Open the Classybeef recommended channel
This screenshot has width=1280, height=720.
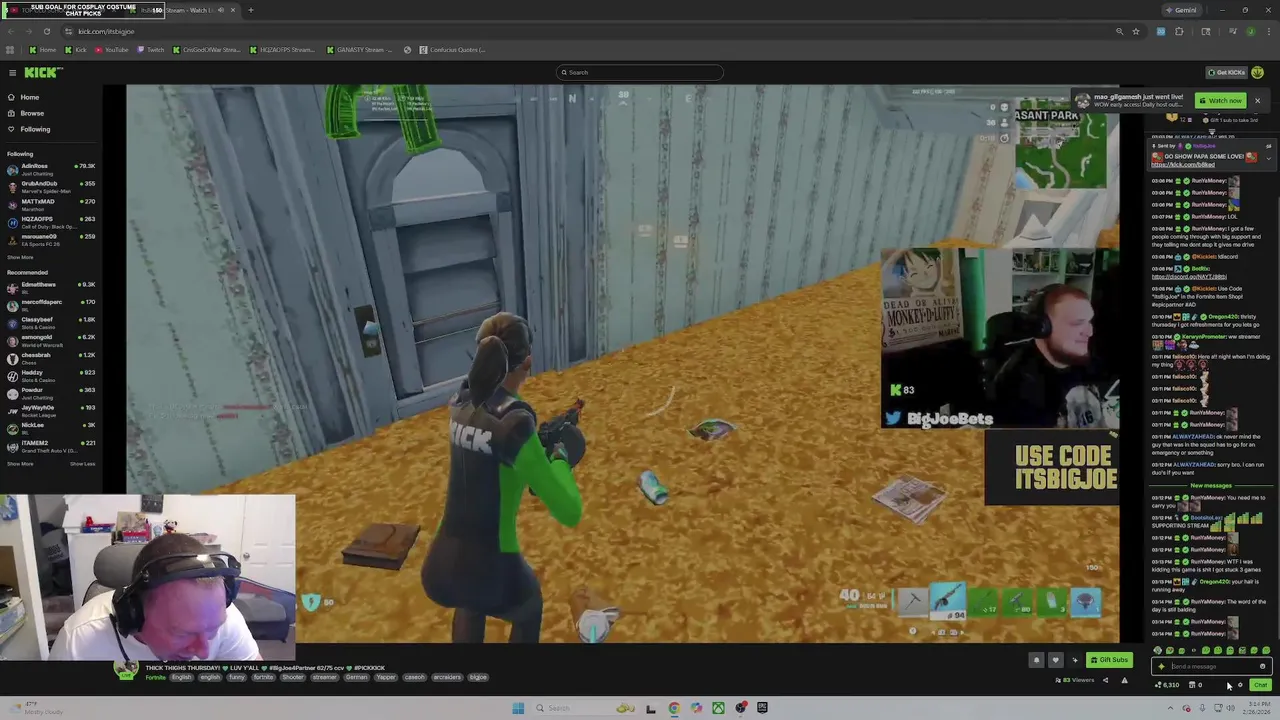click(x=51, y=323)
